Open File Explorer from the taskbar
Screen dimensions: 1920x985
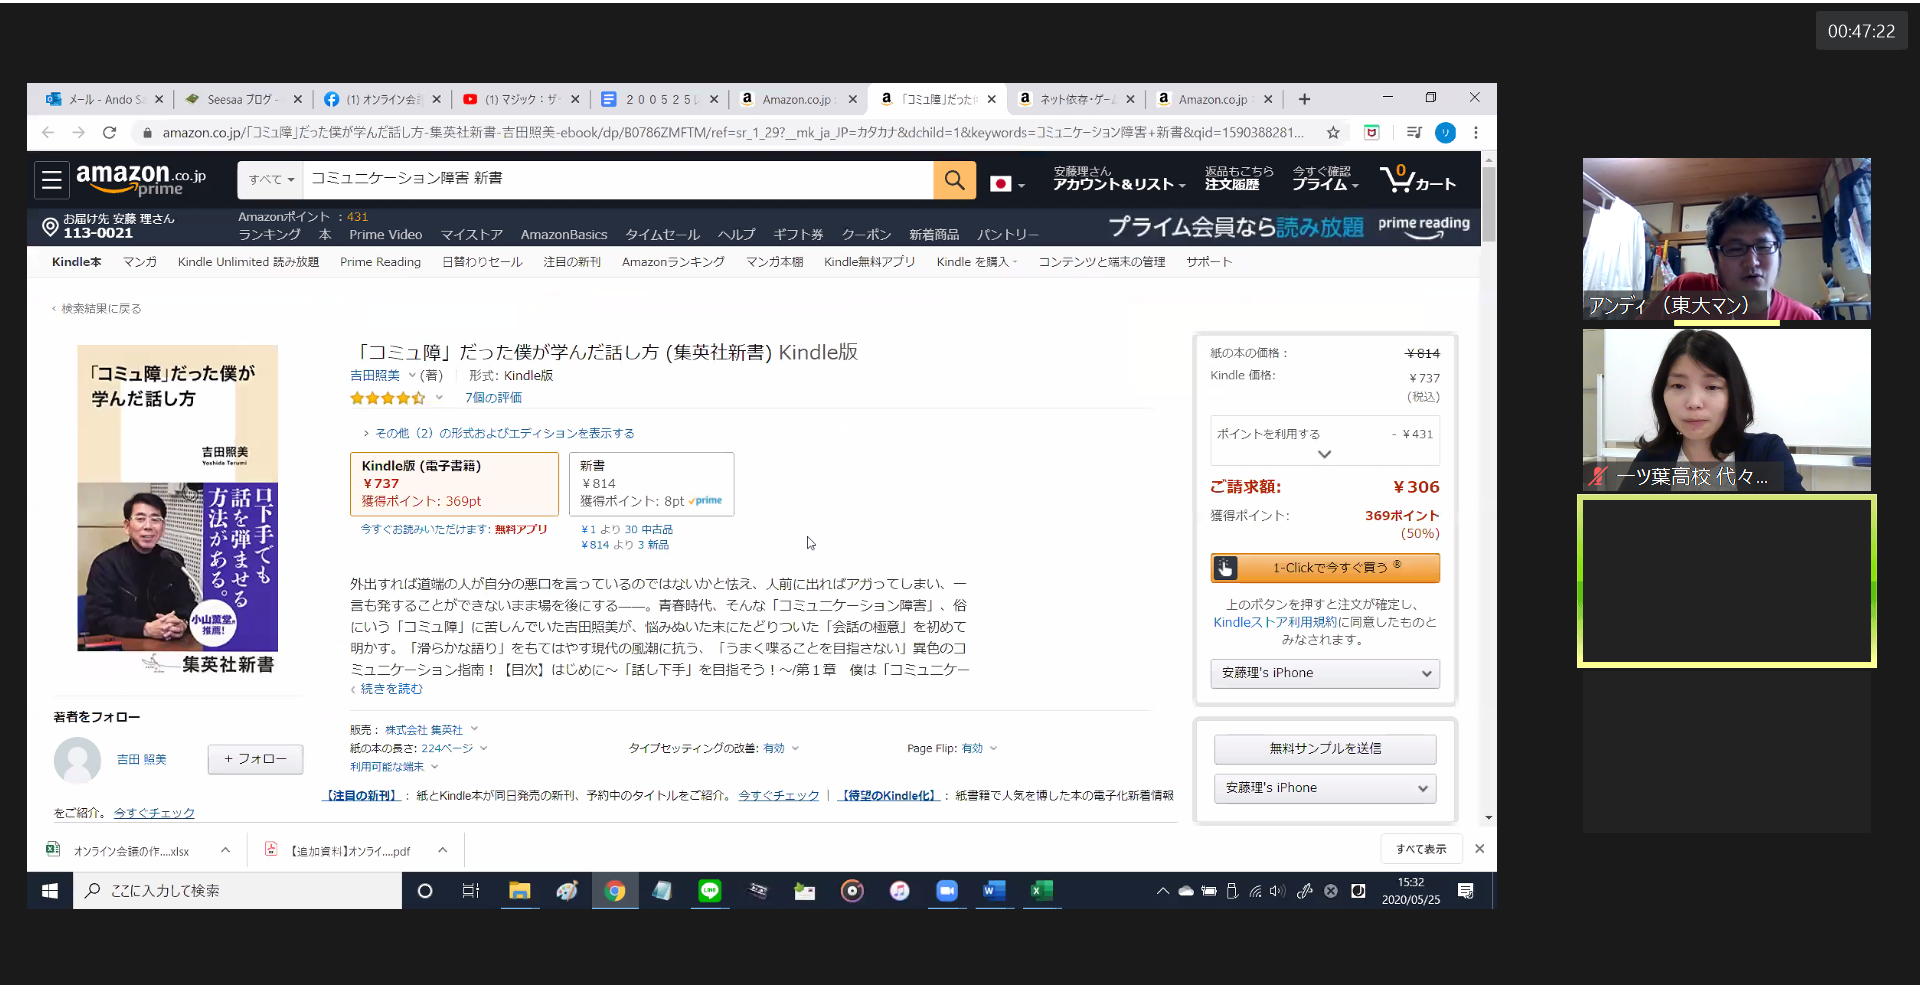tap(519, 891)
